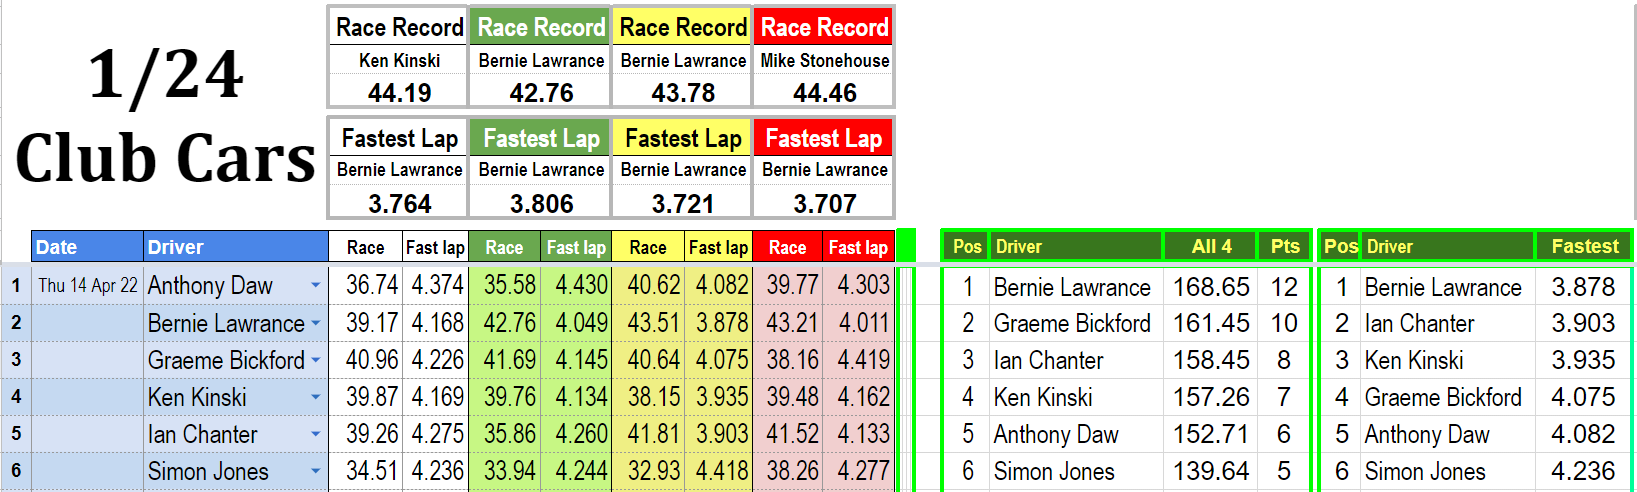This screenshot has width=1637, height=492.
Task: Select the 168.65 total cell for Bernie Lawrance
Action: coord(1211,287)
